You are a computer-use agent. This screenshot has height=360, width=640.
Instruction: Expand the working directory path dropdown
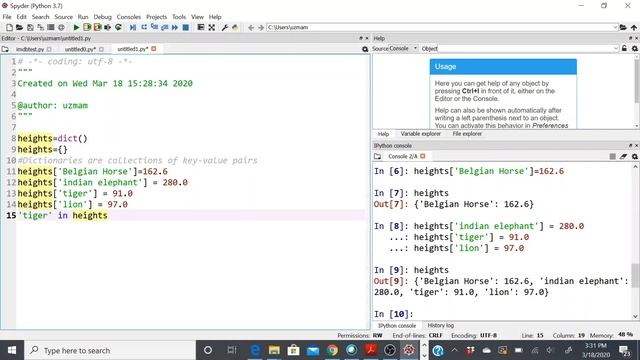tap(615, 27)
